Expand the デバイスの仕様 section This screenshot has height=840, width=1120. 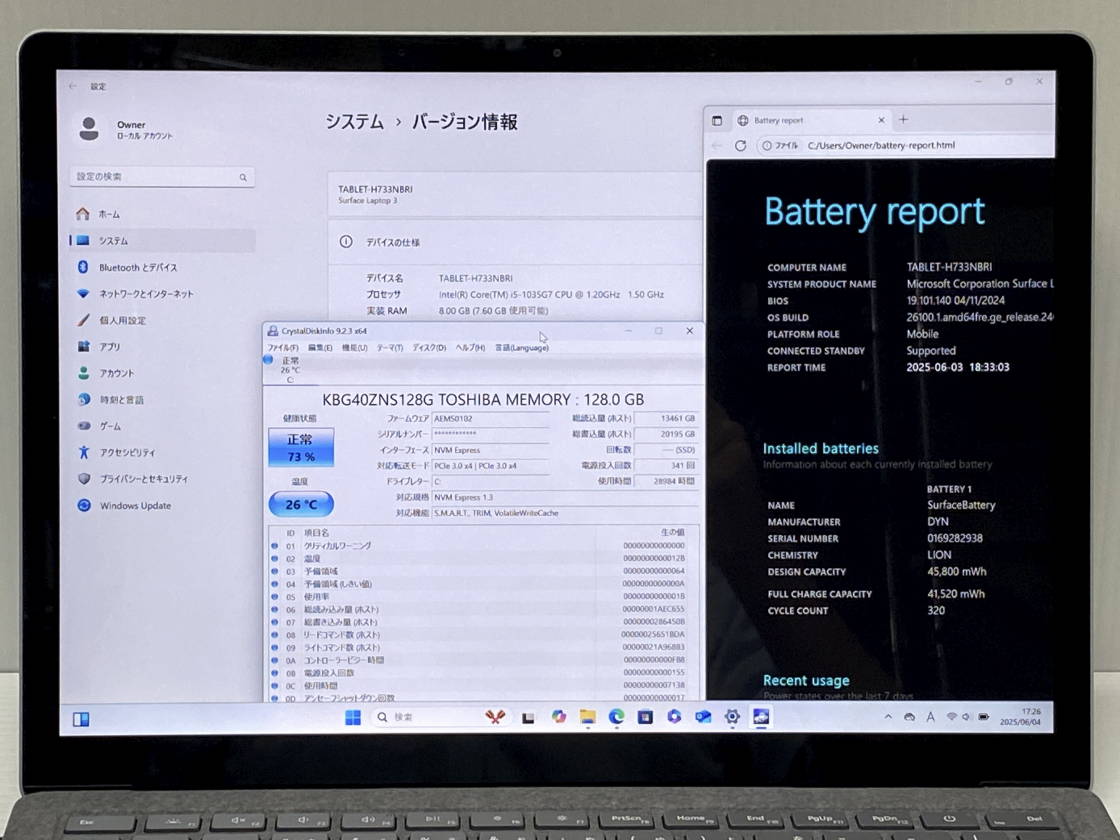click(515, 242)
